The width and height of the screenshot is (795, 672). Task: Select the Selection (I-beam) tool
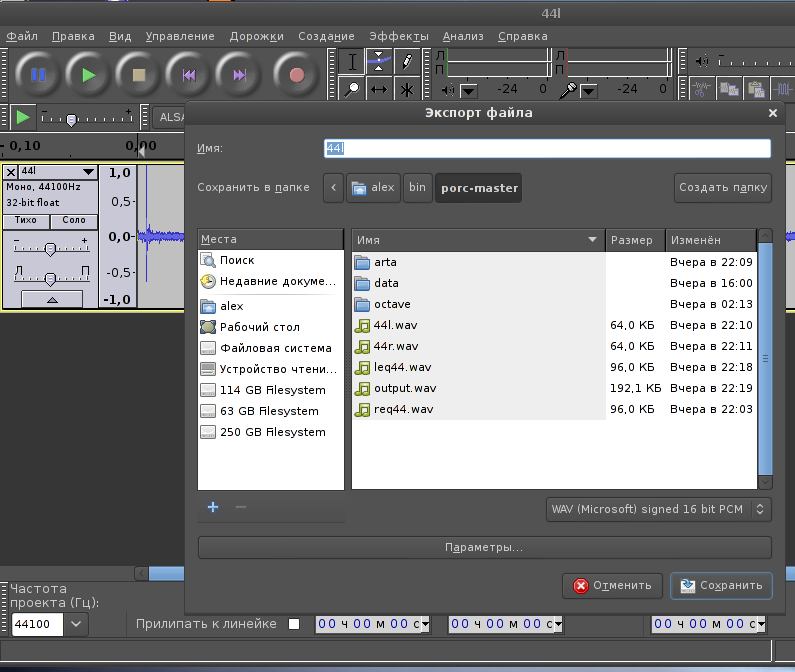tap(352, 62)
